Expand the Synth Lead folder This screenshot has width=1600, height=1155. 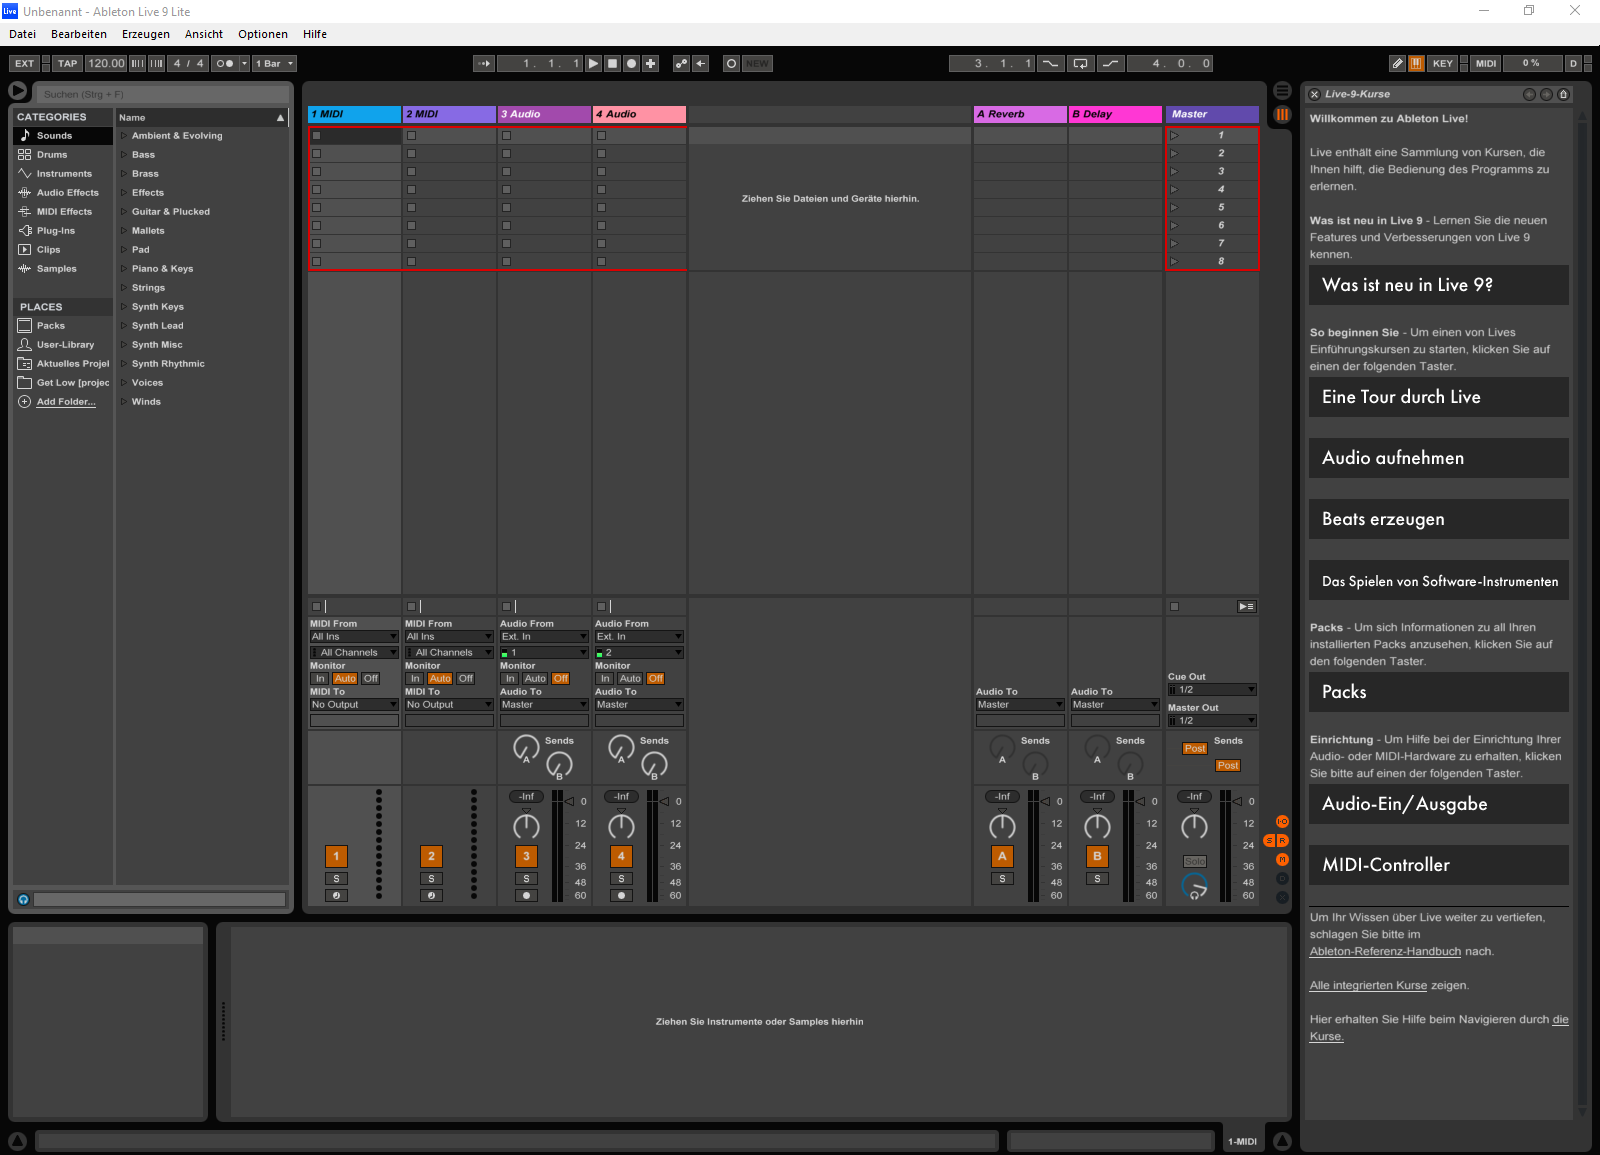click(x=124, y=325)
